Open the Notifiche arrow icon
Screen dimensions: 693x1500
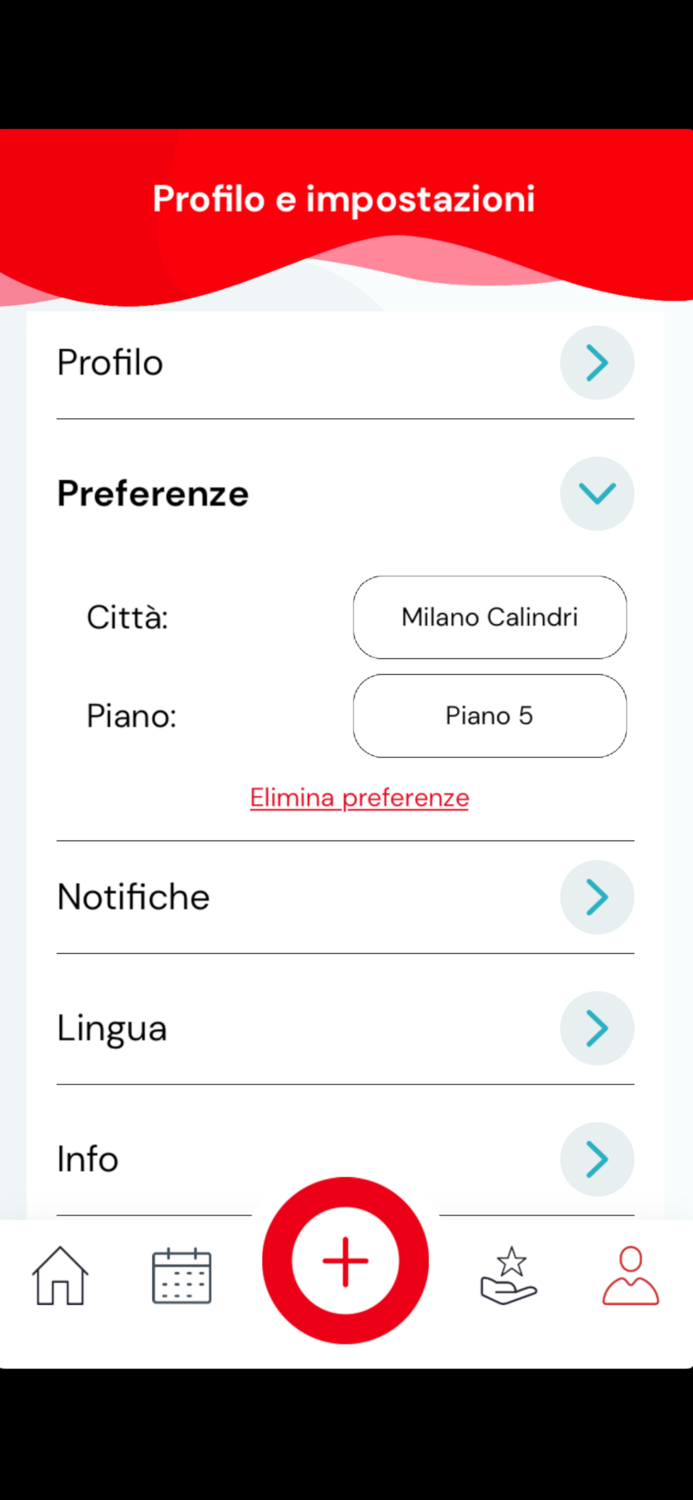point(597,897)
